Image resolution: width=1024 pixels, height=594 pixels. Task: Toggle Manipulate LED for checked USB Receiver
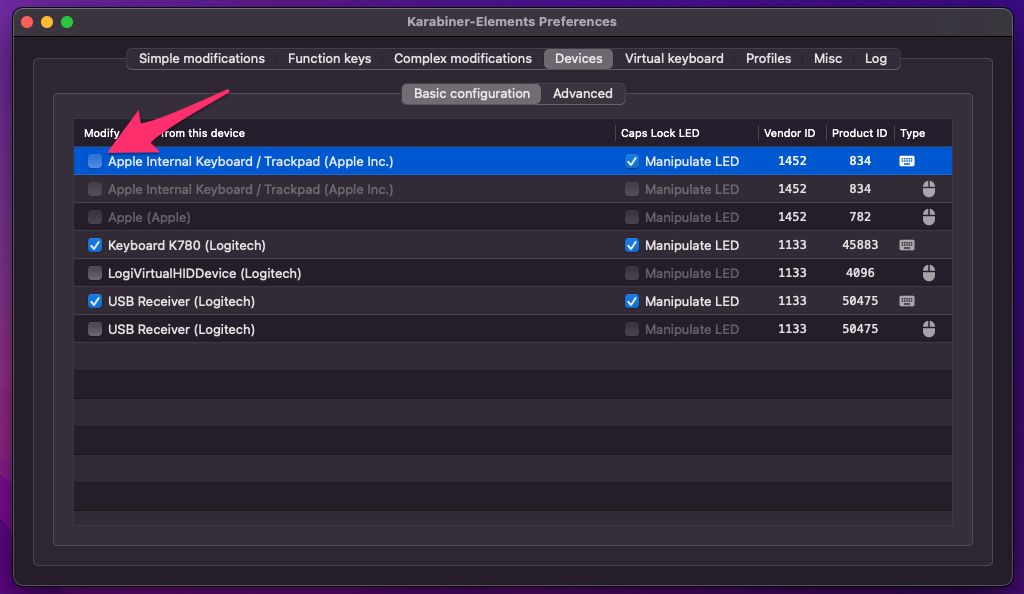coord(632,301)
